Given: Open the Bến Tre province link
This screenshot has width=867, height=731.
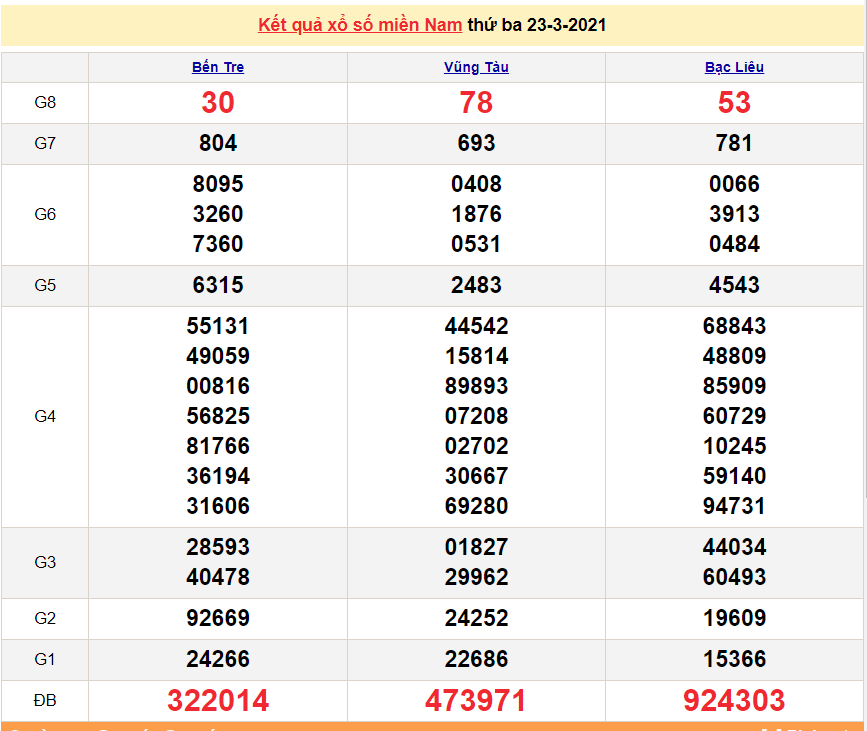Looking at the screenshot, I should coord(218,68).
